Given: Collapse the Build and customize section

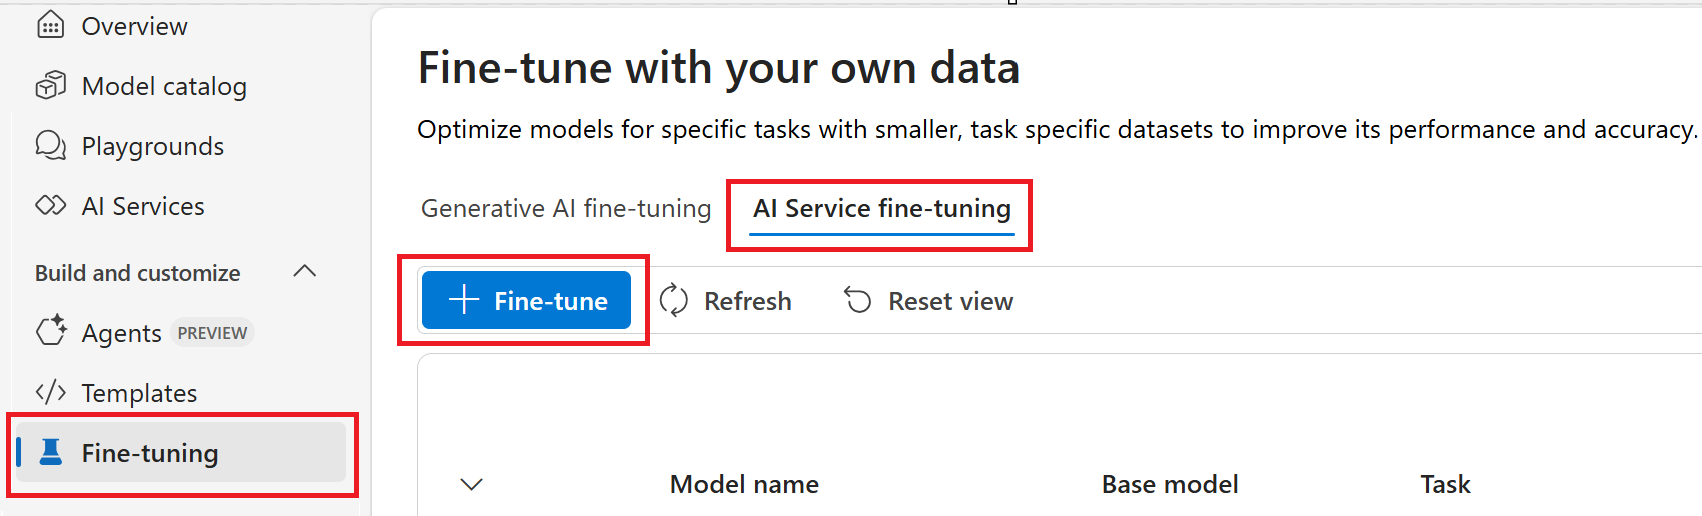Looking at the screenshot, I should pyautogui.click(x=305, y=272).
